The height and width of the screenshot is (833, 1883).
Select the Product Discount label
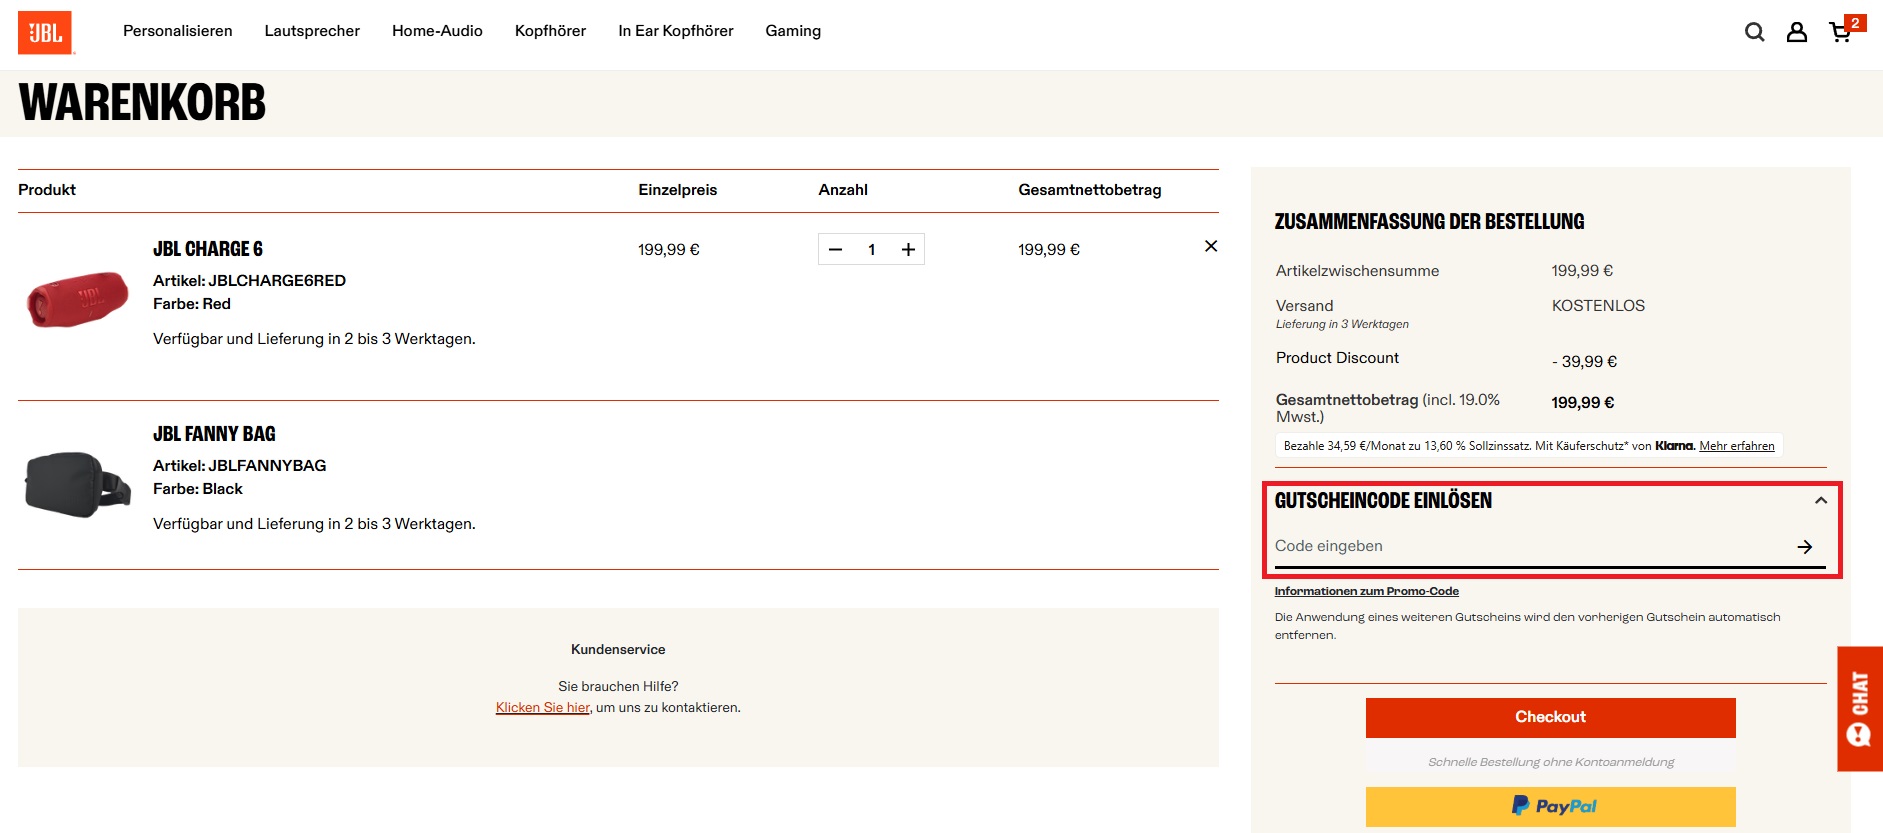tap(1337, 357)
